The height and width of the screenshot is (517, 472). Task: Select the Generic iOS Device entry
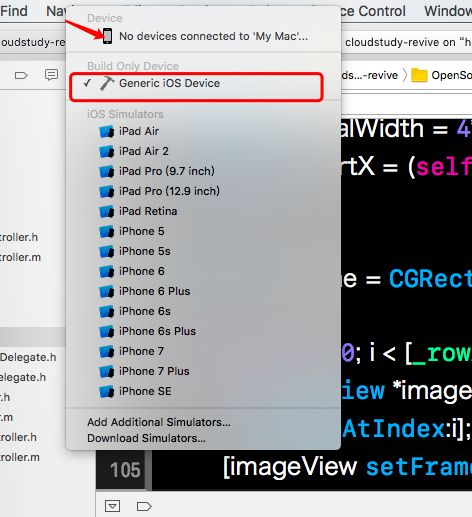[203, 83]
